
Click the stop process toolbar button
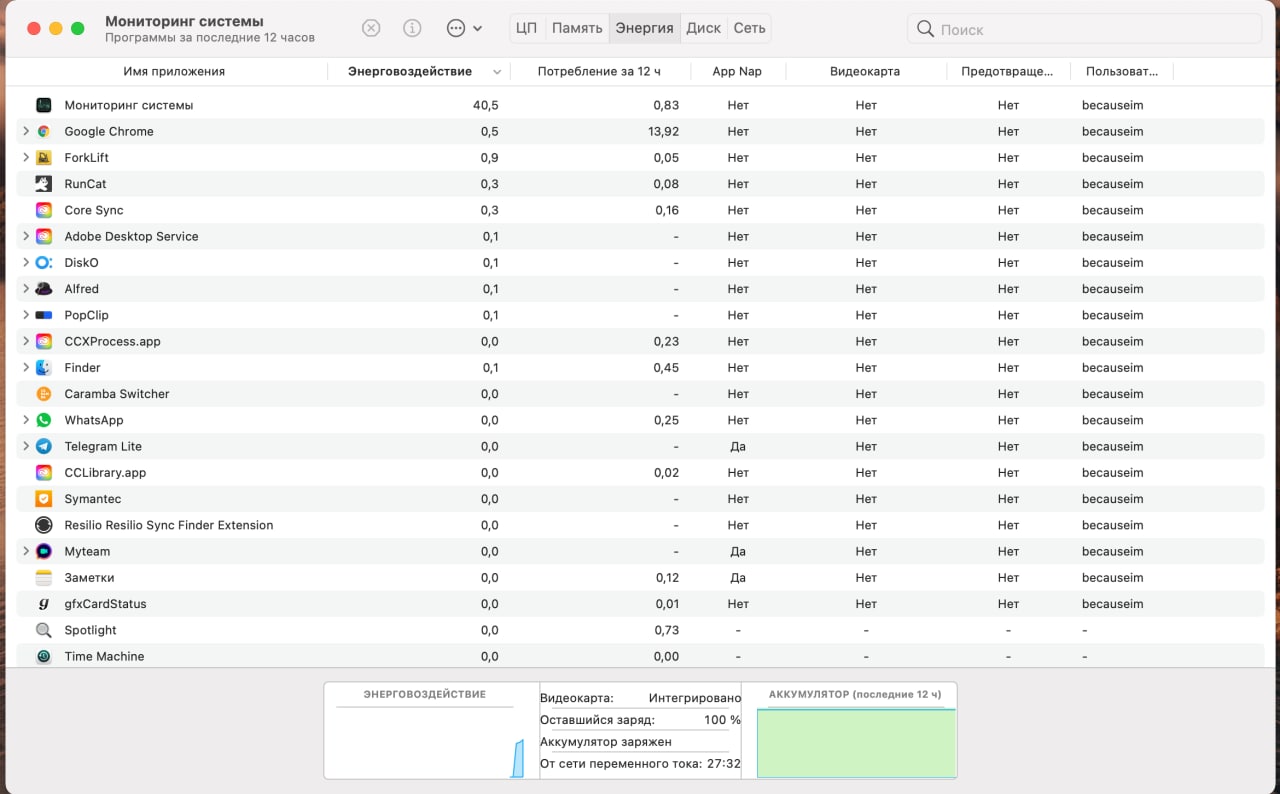pyautogui.click(x=371, y=28)
